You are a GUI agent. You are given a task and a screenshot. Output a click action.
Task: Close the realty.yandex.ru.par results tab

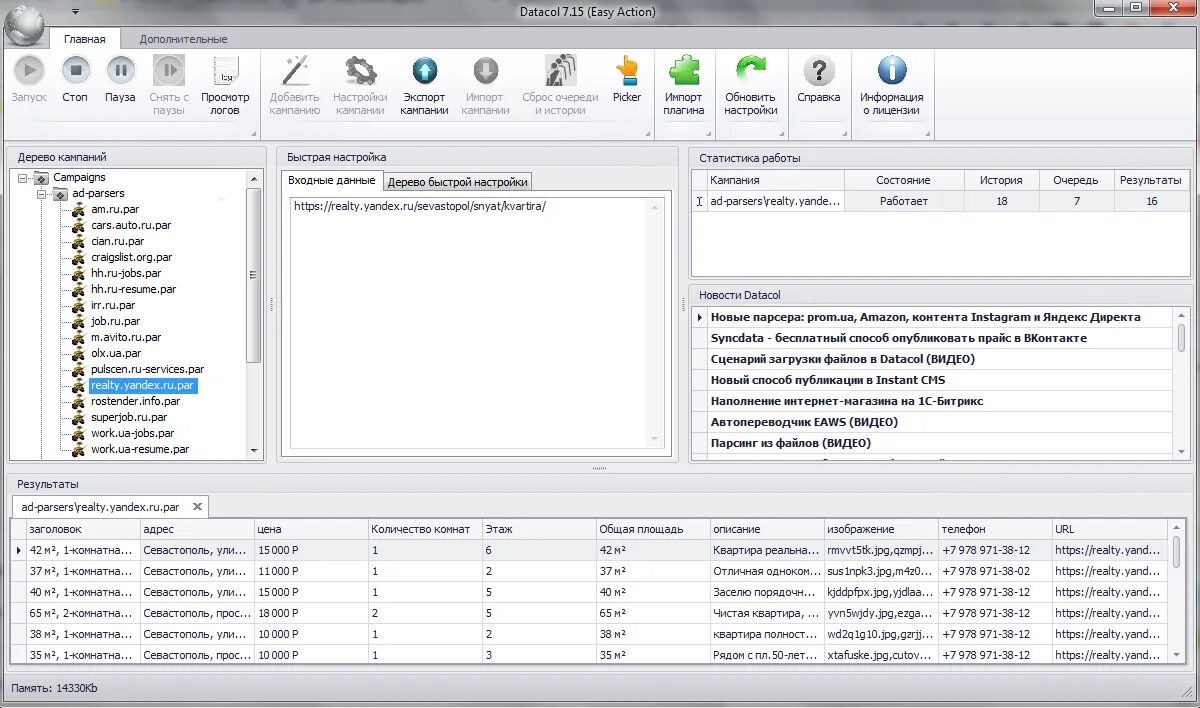(197, 507)
